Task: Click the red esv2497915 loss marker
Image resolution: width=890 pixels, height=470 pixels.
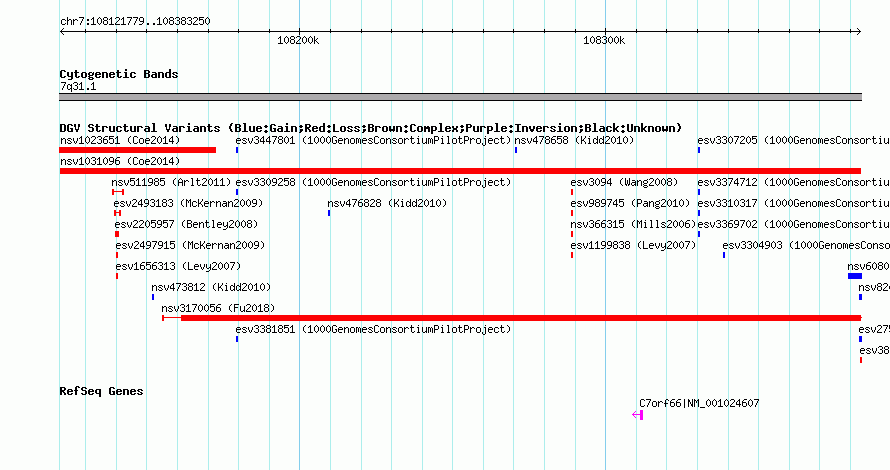Action: click(117, 255)
